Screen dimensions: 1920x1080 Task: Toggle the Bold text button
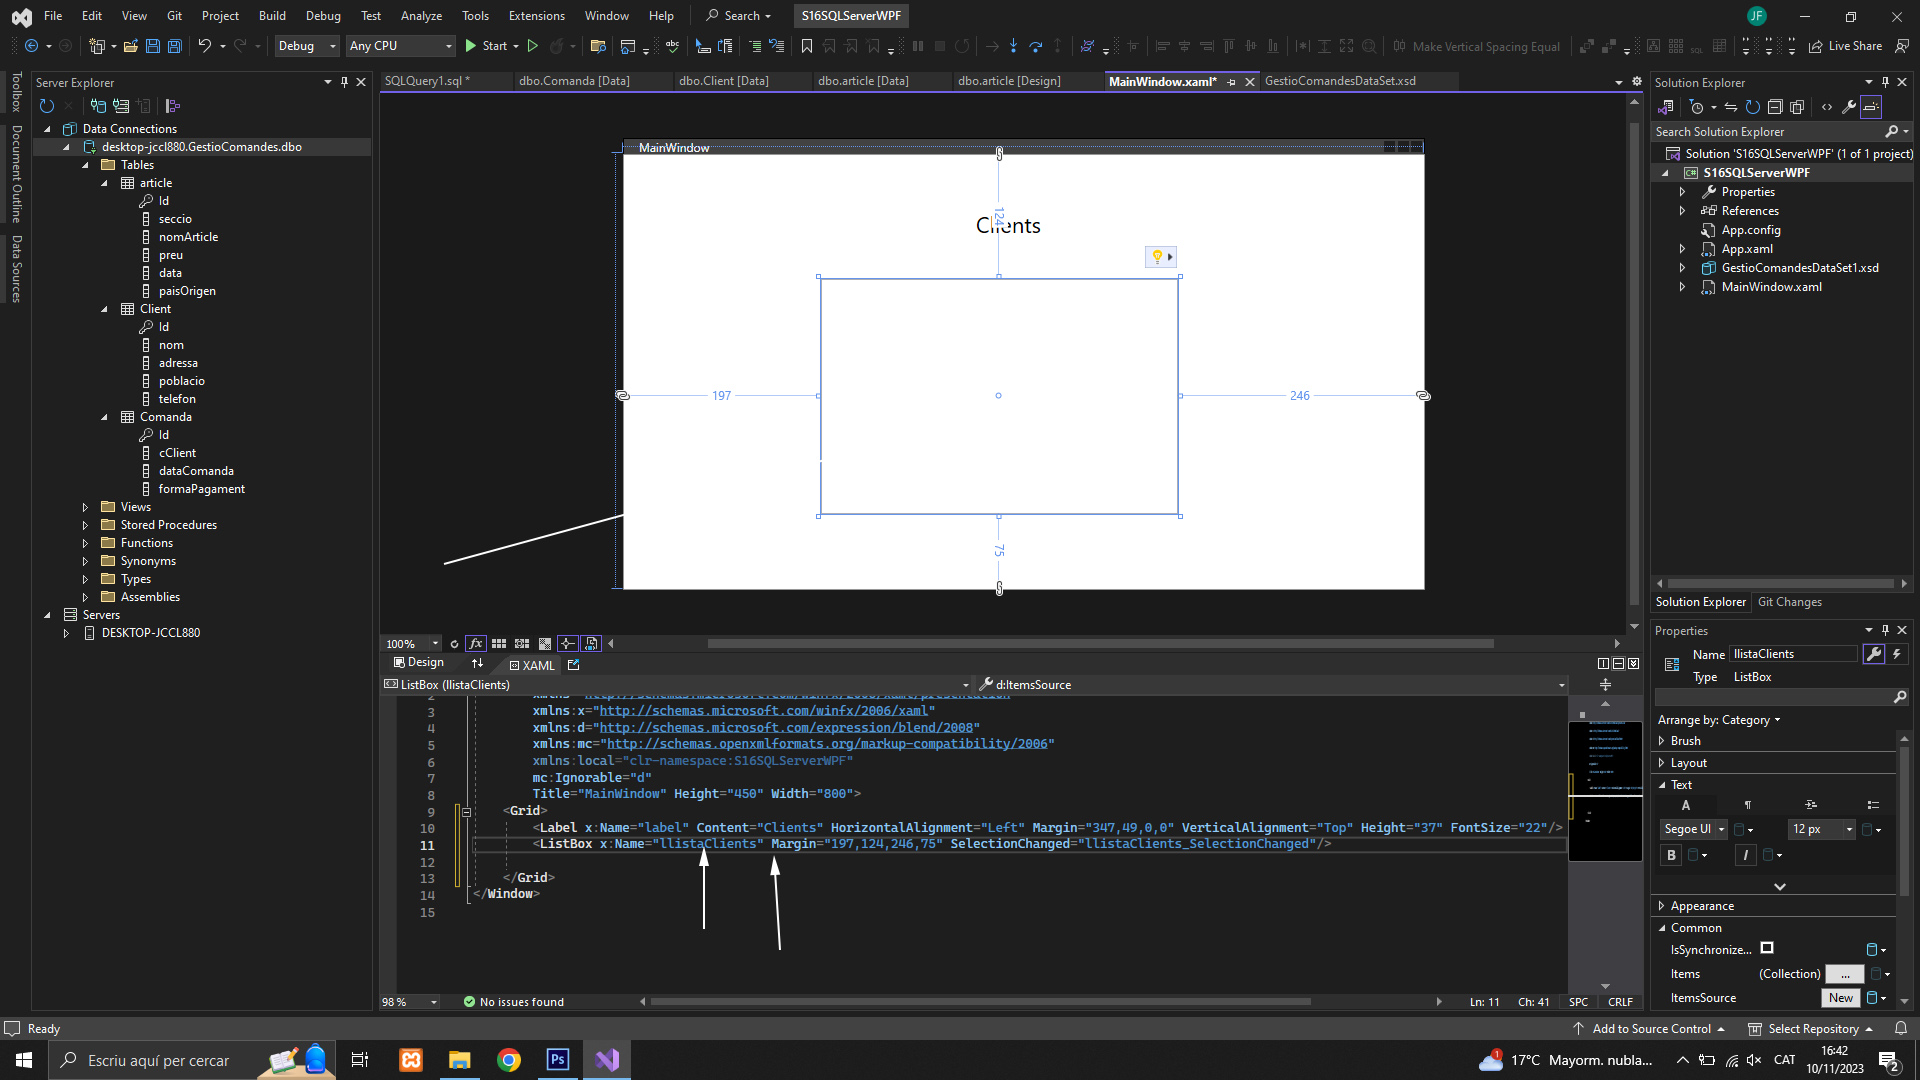[x=1671, y=855]
